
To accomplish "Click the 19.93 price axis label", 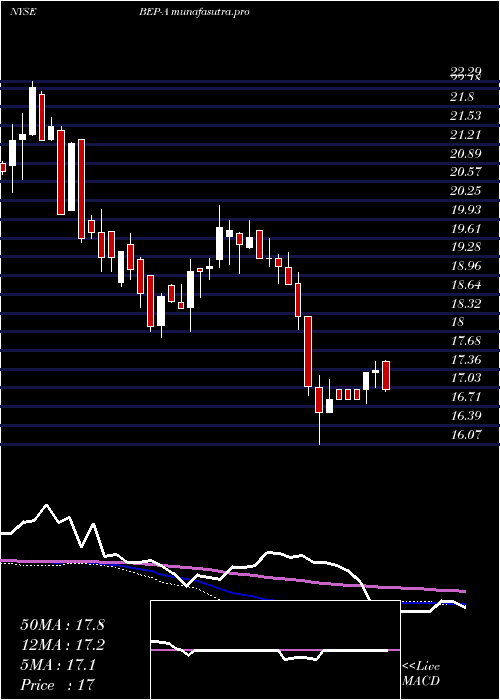I will [x=466, y=210].
